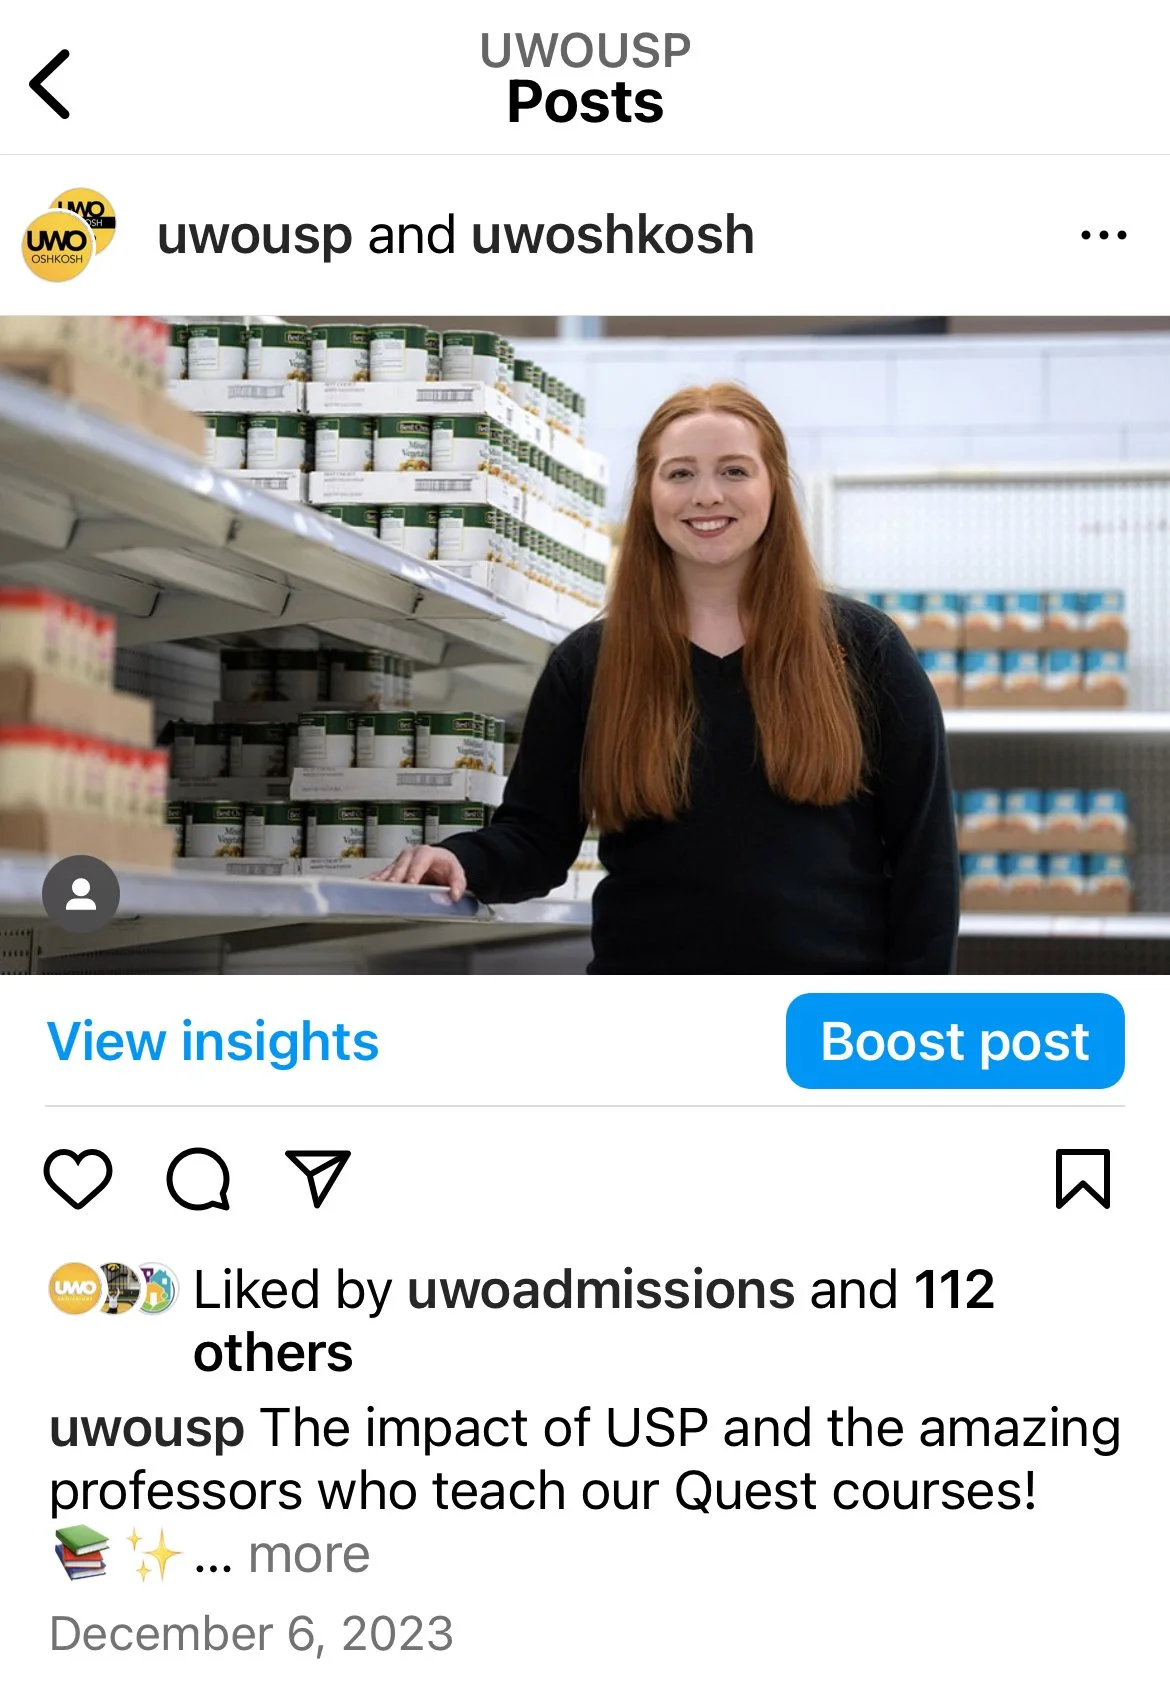Open the three-dot post options menu
This screenshot has height=1681, width=1170.
1103,236
